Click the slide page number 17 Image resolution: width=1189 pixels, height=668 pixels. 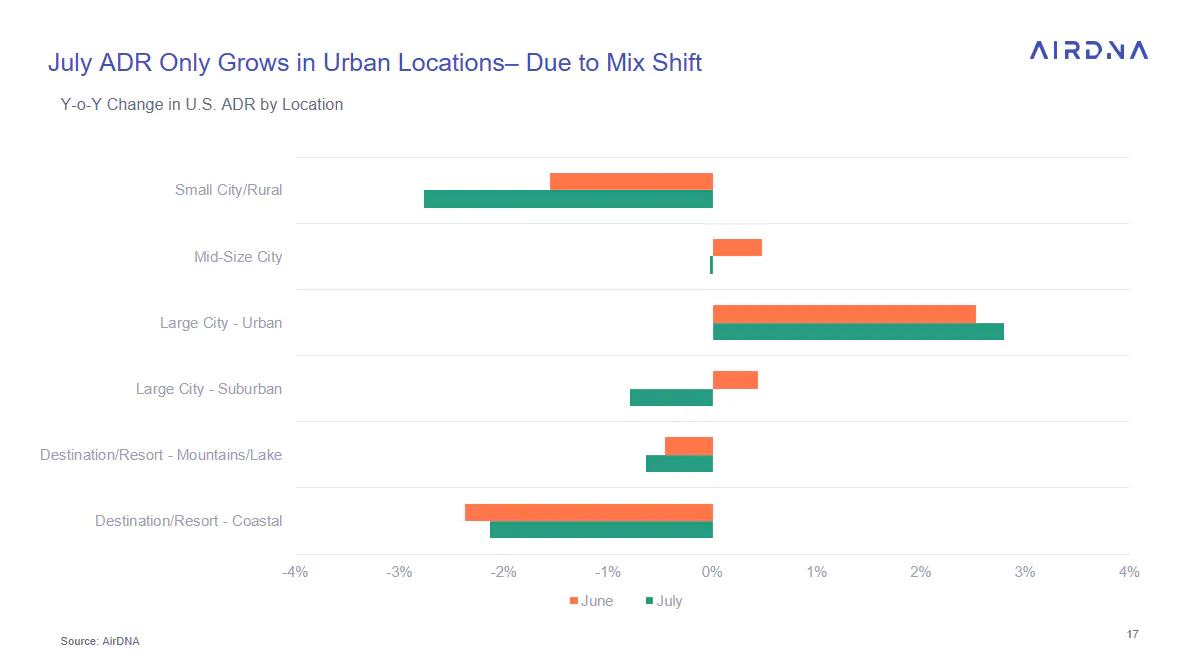pyautogui.click(x=1132, y=634)
